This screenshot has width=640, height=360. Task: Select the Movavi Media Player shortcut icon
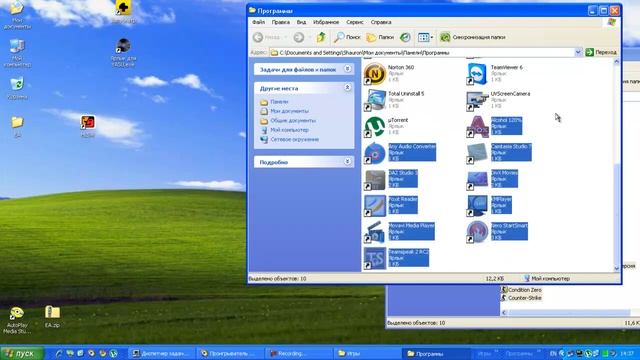tap(375, 232)
